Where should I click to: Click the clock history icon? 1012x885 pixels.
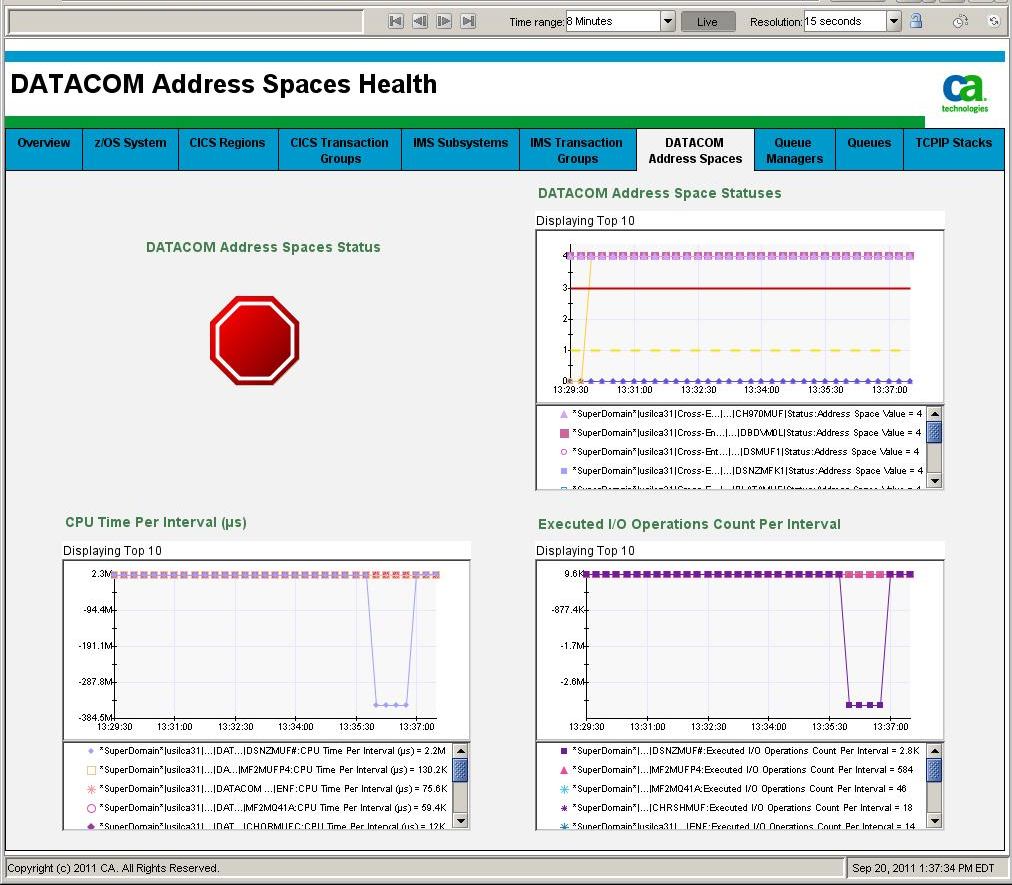coord(960,21)
